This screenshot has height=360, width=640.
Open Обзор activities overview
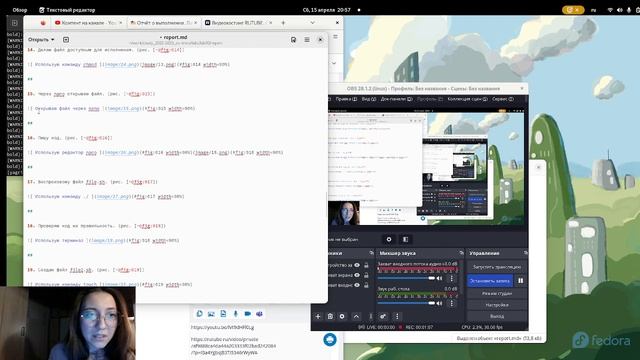(x=20, y=10)
